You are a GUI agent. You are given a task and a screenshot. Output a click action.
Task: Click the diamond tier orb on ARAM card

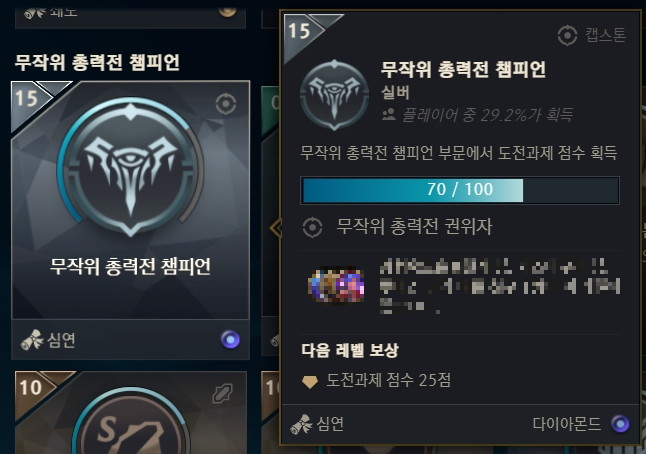[230, 340]
